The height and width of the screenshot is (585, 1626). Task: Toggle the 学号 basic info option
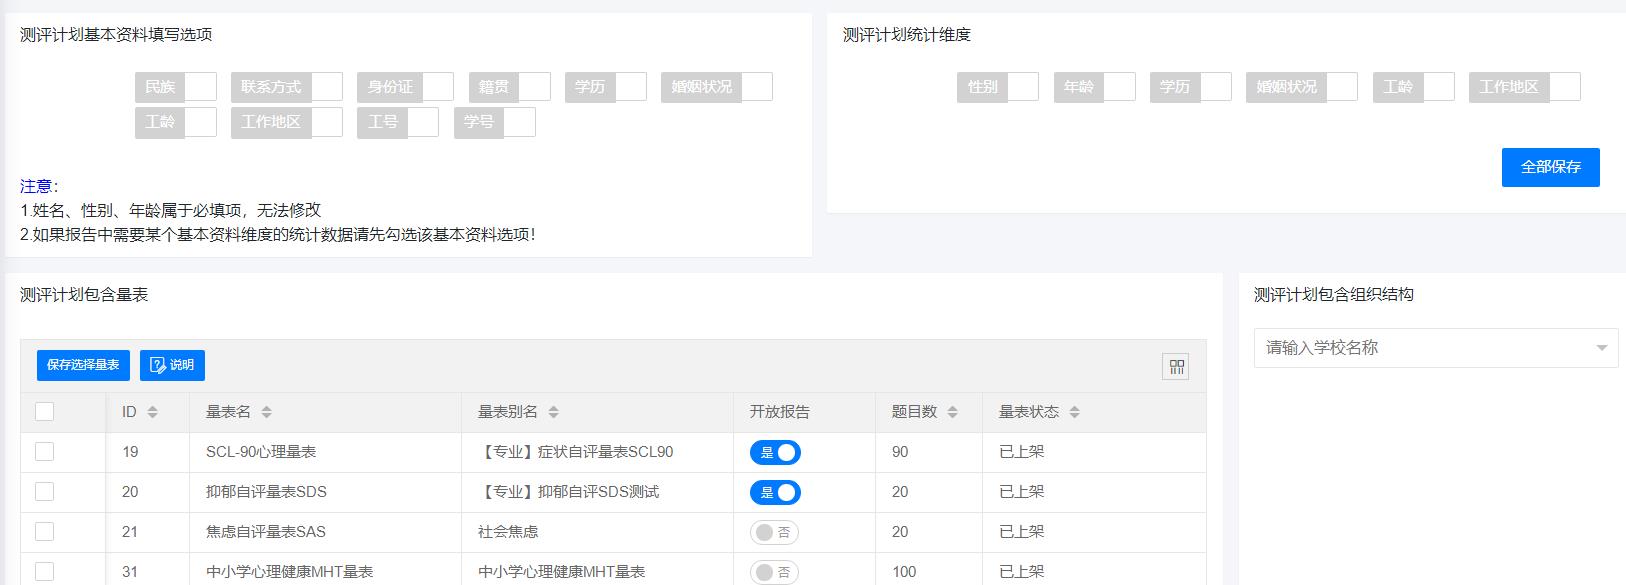coord(495,122)
